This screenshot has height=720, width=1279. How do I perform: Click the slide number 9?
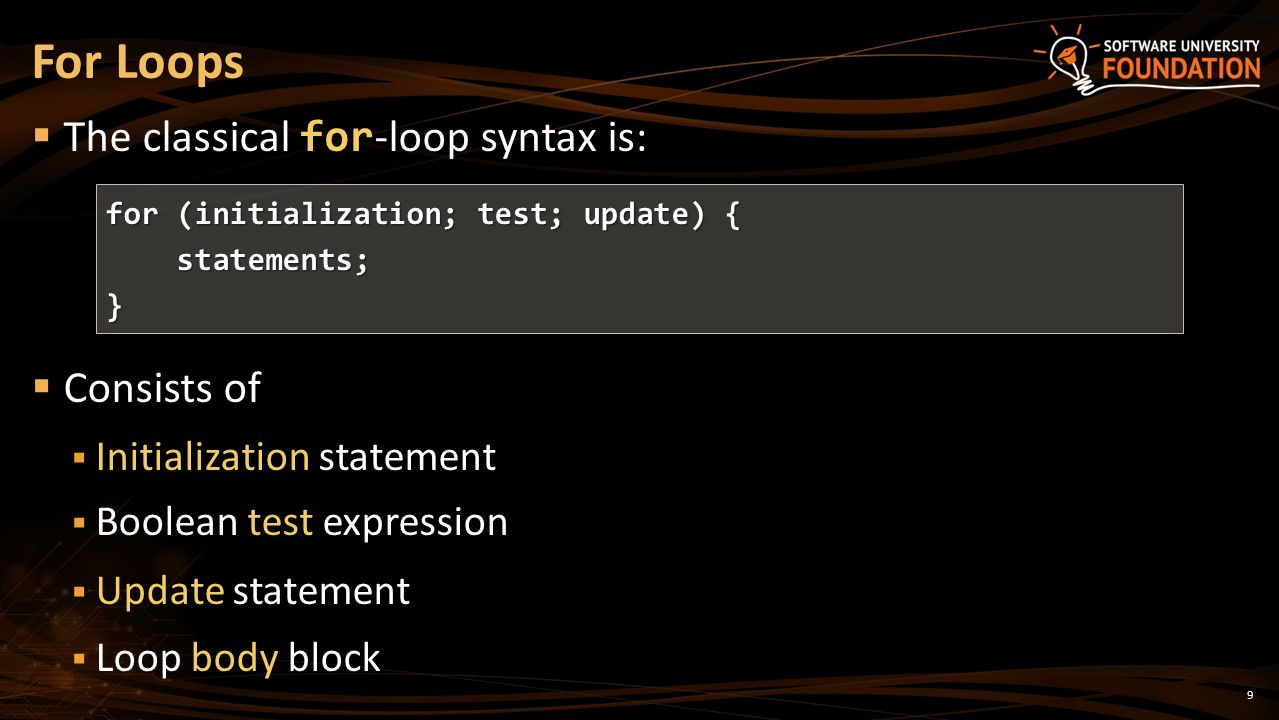click(x=1250, y=696)
